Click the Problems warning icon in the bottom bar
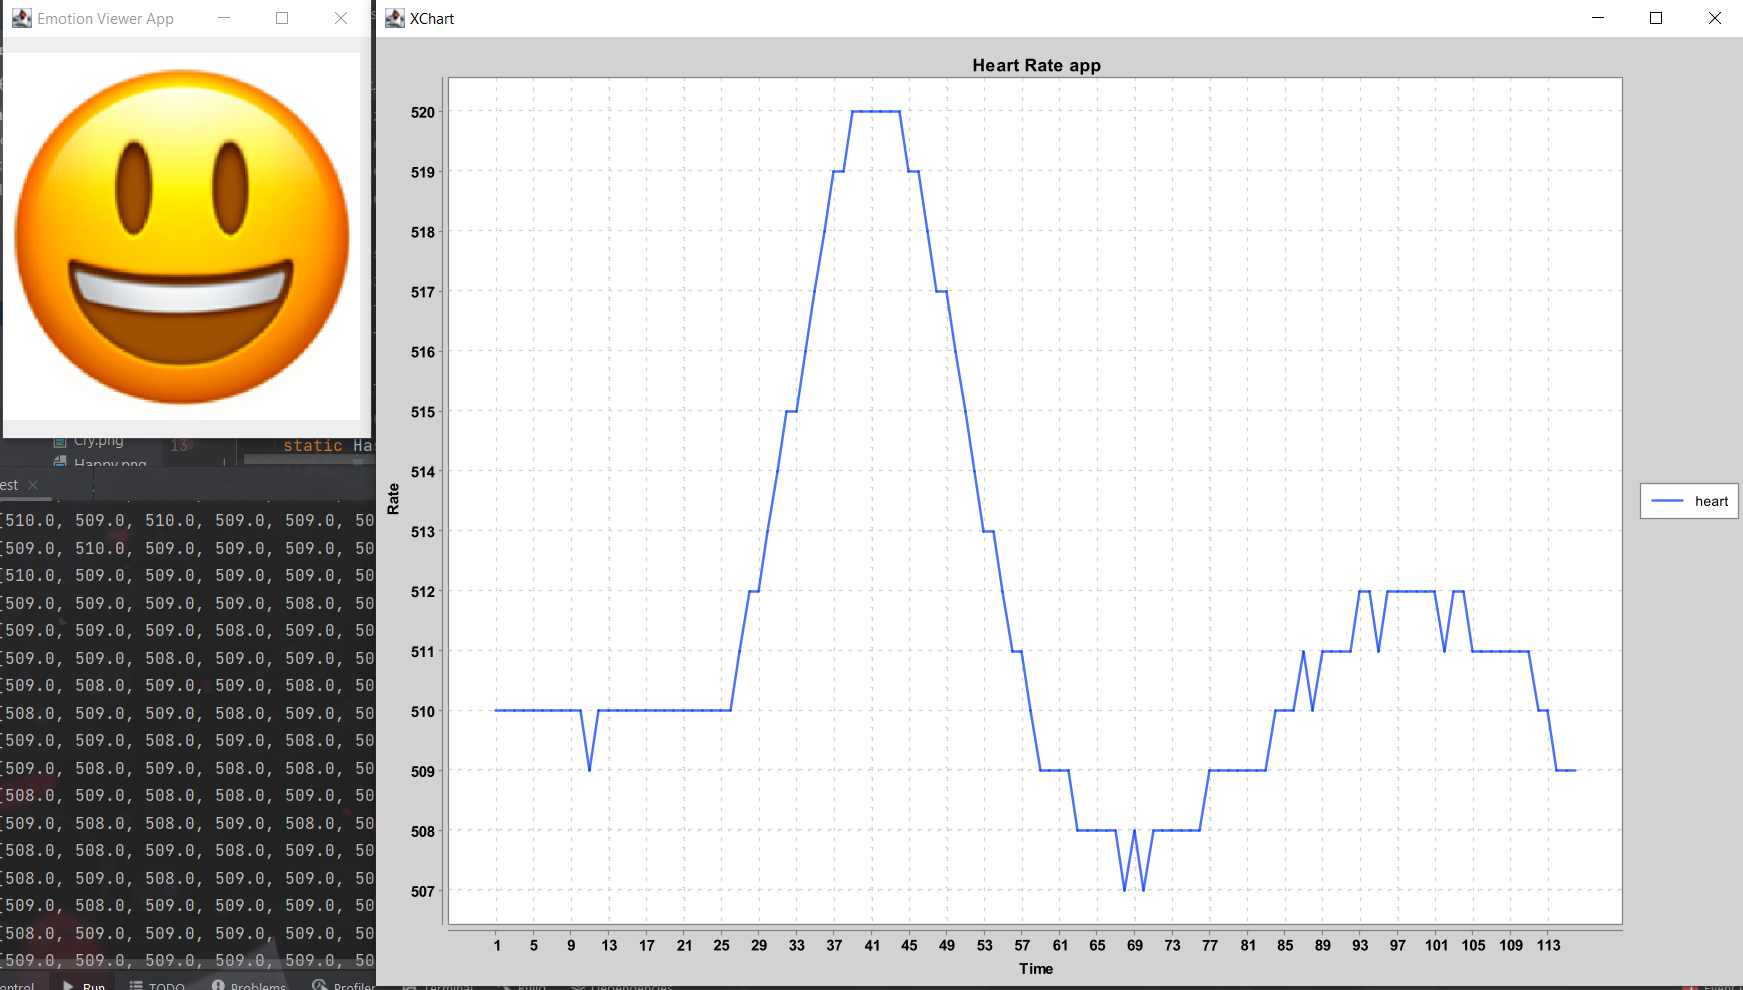Image resolution: width=1743 pixels, height=990 pixels. (x=218, y=985)
